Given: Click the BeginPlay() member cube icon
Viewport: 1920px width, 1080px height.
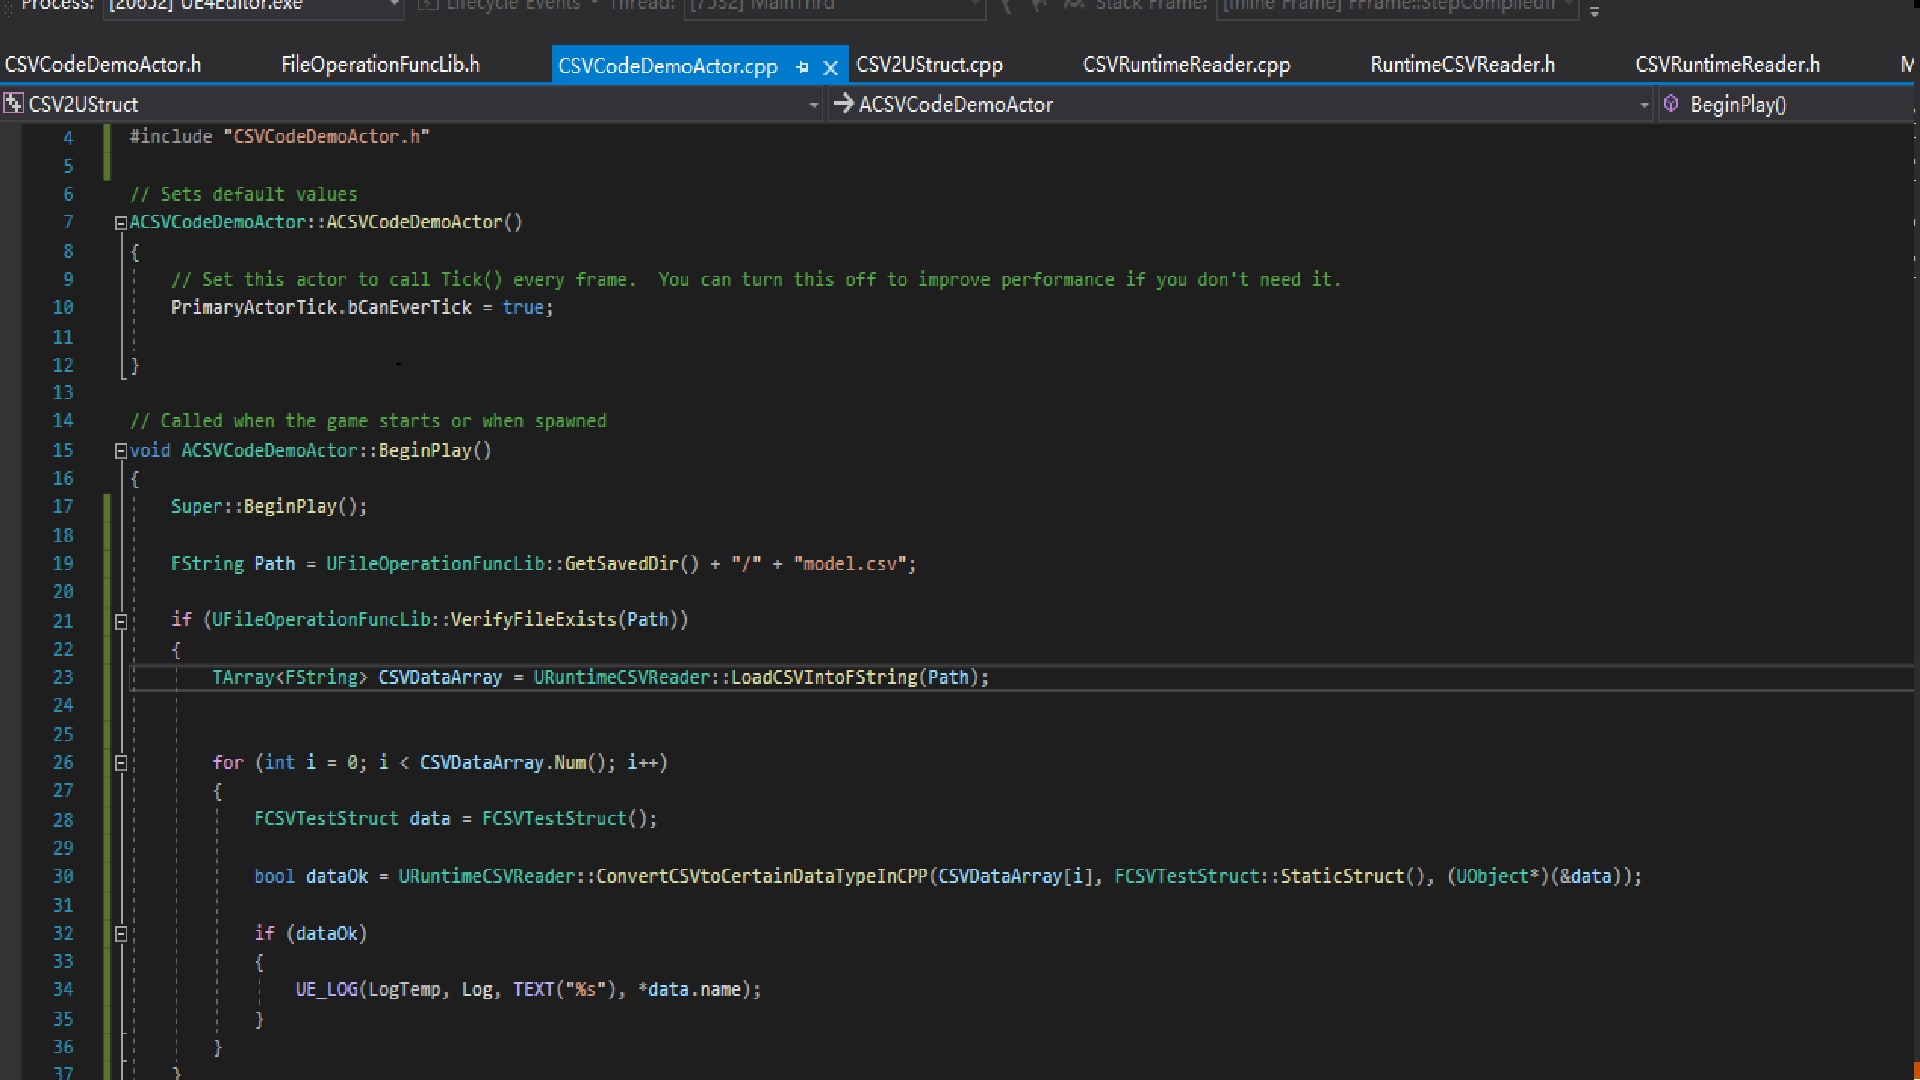Looking at the screenshot, I should [1671, 104].
